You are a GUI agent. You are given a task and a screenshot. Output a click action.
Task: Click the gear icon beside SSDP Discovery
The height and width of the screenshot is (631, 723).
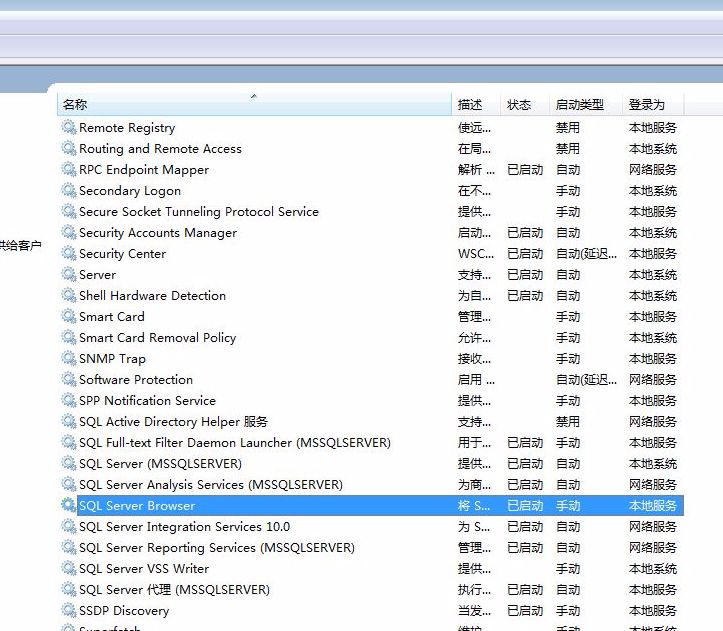pyautogui.click(x=69, y=610)
